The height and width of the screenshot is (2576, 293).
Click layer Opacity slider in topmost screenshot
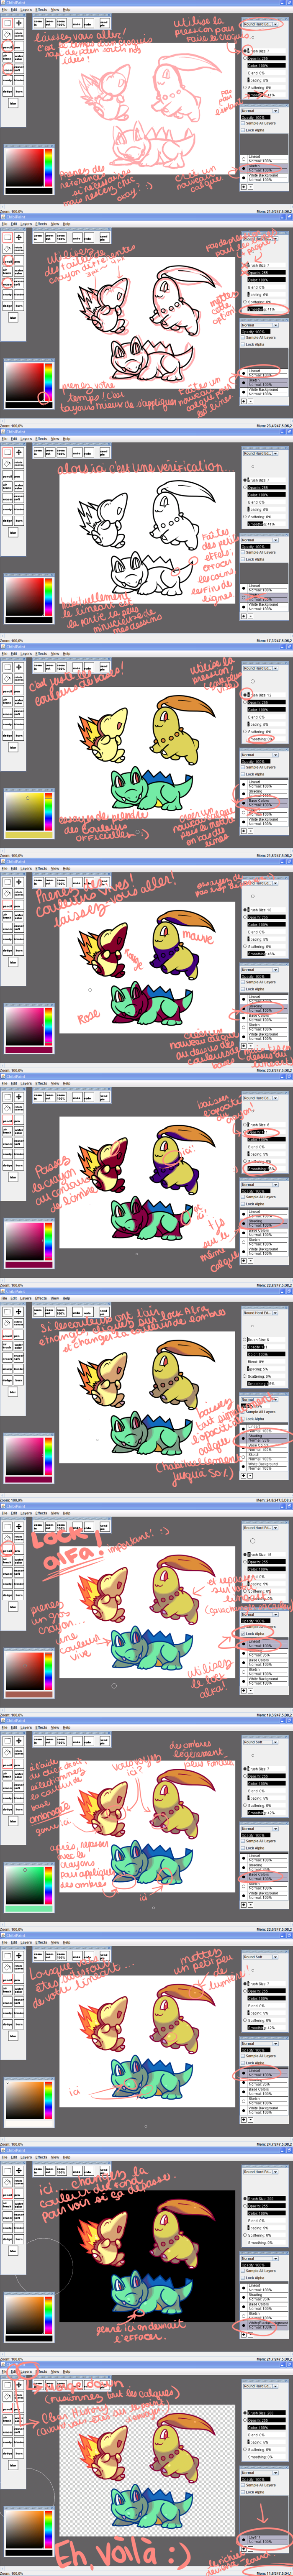pos(256,118)
